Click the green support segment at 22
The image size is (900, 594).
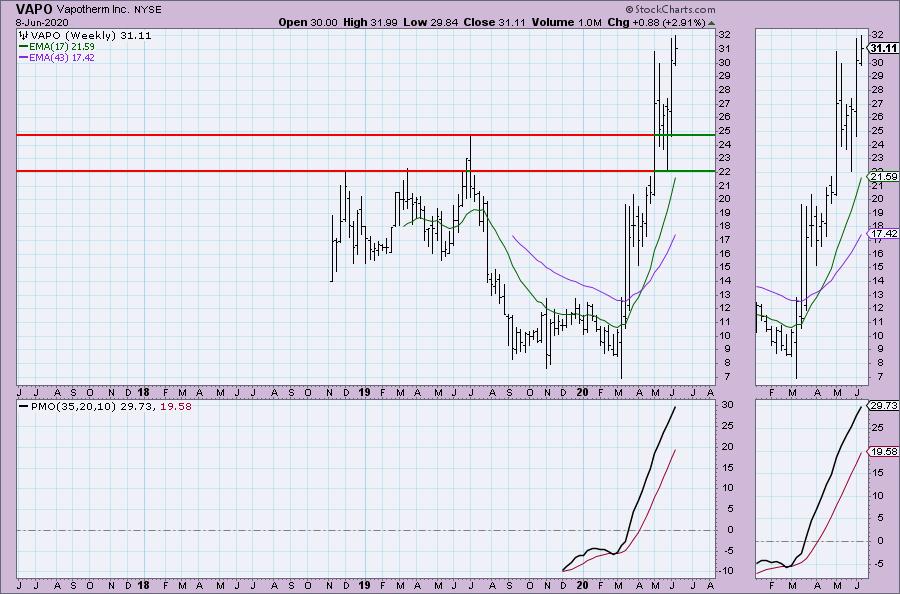tap(685, 170)
